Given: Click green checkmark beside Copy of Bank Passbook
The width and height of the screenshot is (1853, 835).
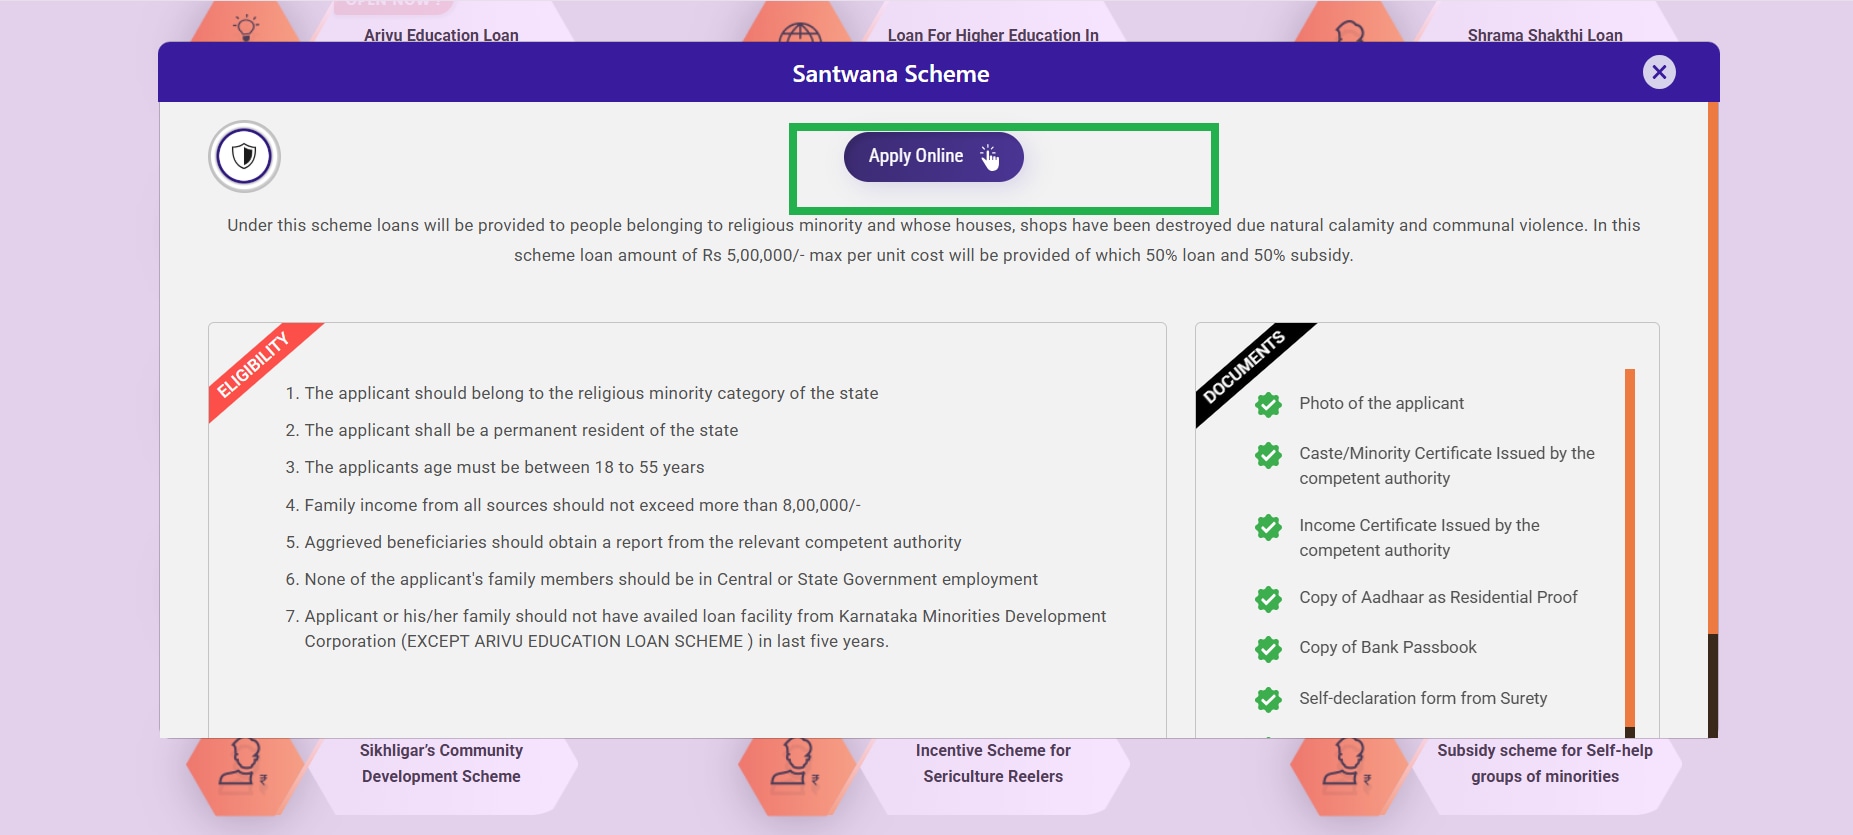Looking at the screenshot, I should pos(1268,649).
